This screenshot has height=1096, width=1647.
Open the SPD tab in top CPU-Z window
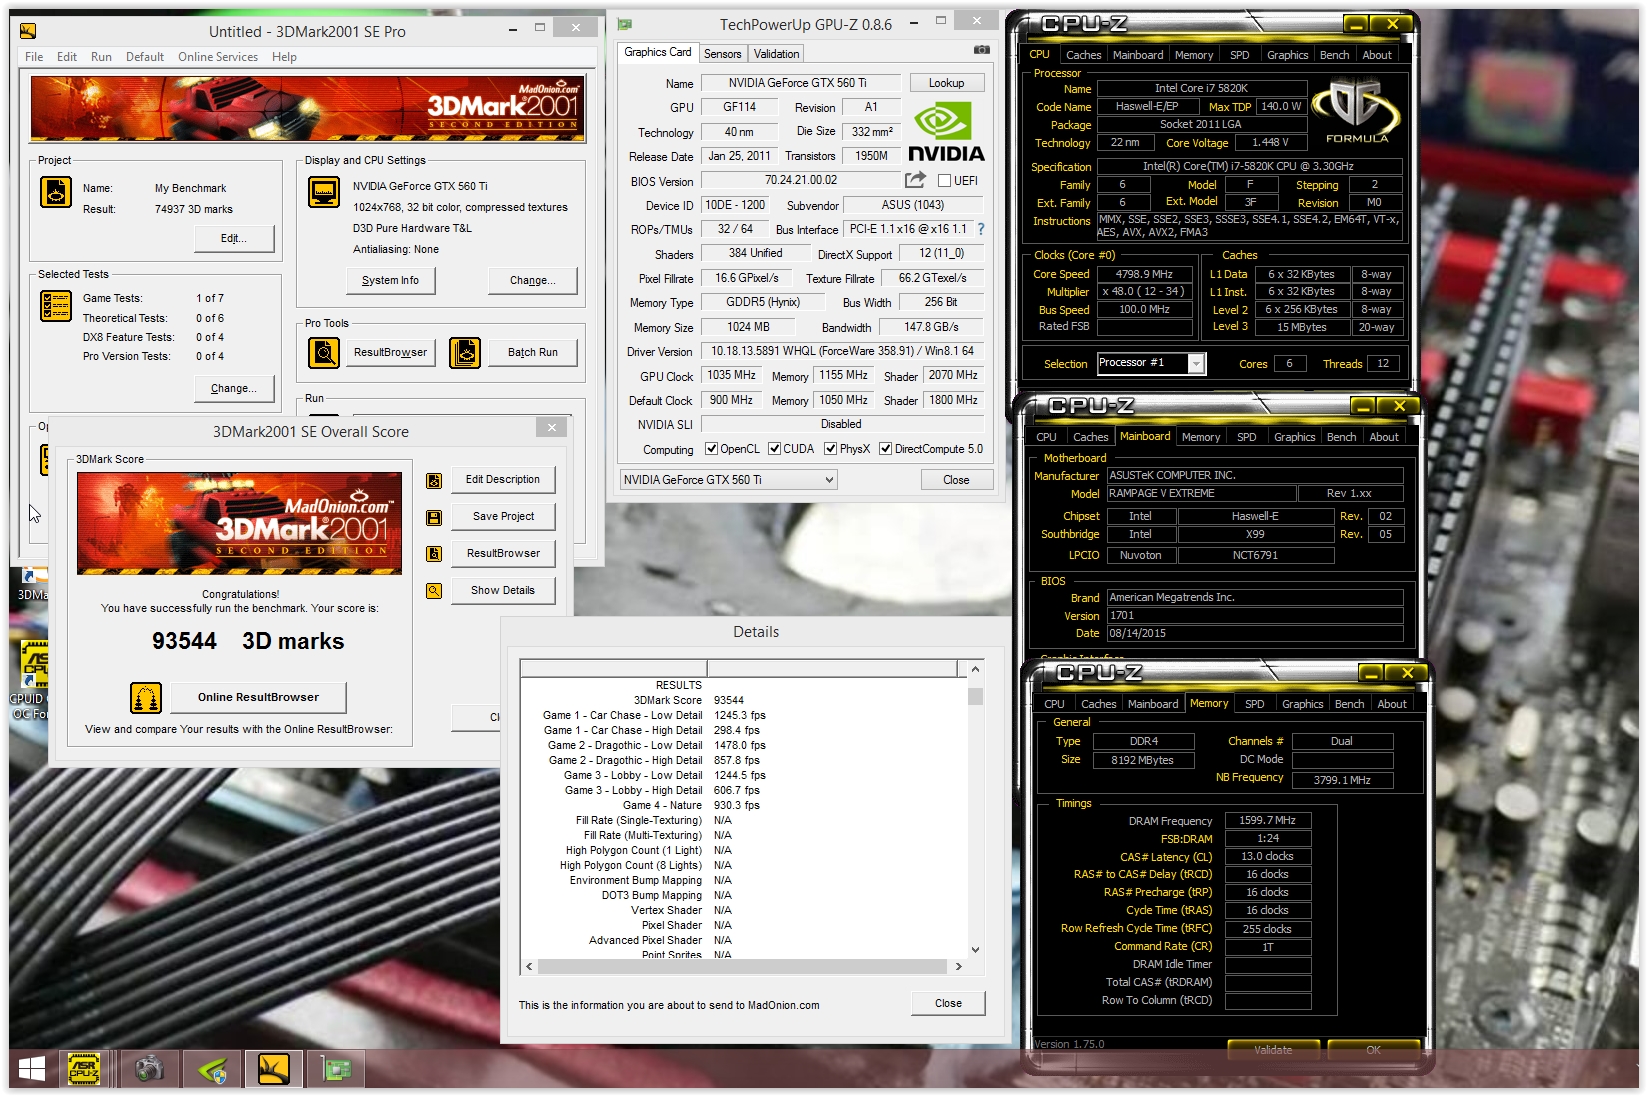1239,55
